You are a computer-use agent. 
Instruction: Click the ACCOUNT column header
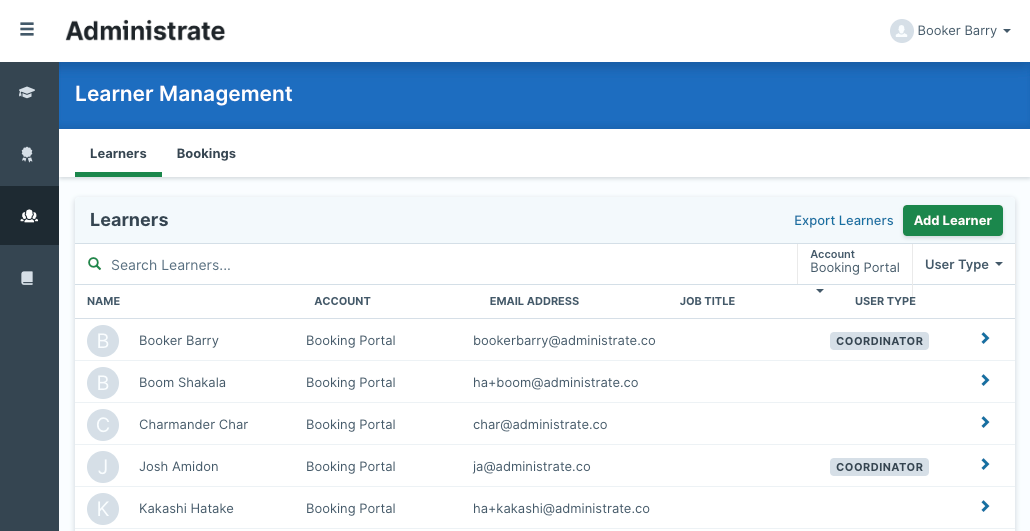342,301
